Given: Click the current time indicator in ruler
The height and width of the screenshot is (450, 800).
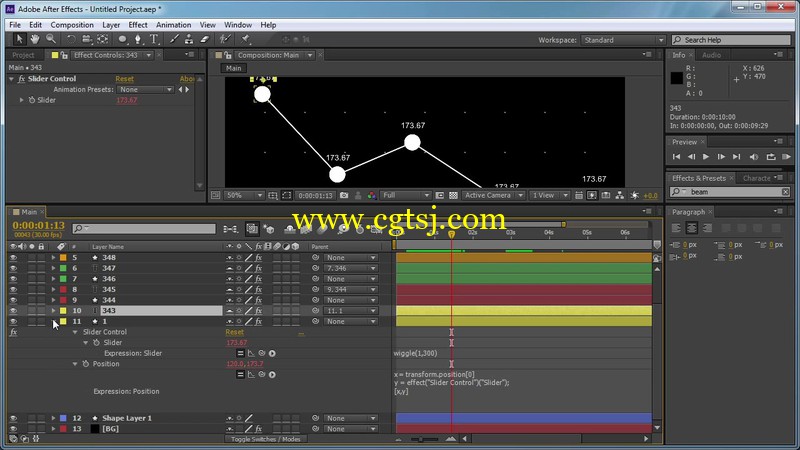Looking at the screenshot, I should pyautogui.click(x=452, y=234).
